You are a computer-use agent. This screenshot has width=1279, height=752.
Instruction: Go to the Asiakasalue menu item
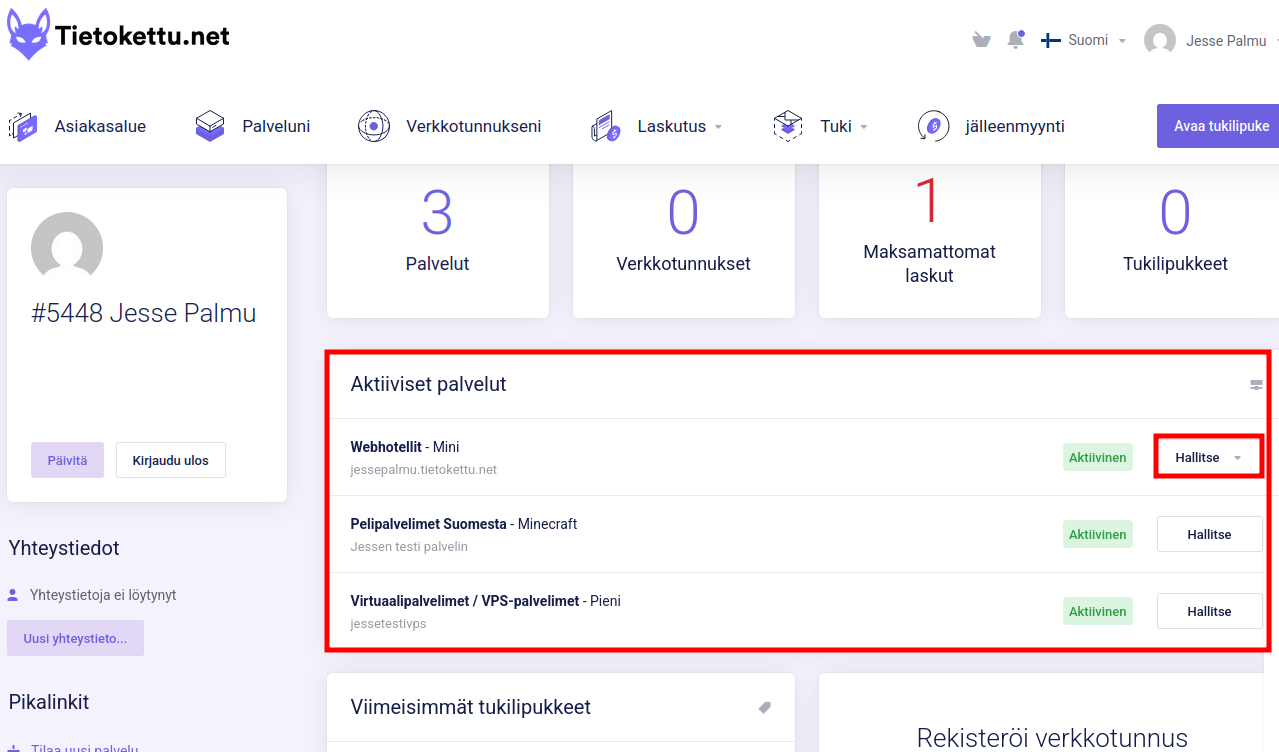[x=100, y=127]
